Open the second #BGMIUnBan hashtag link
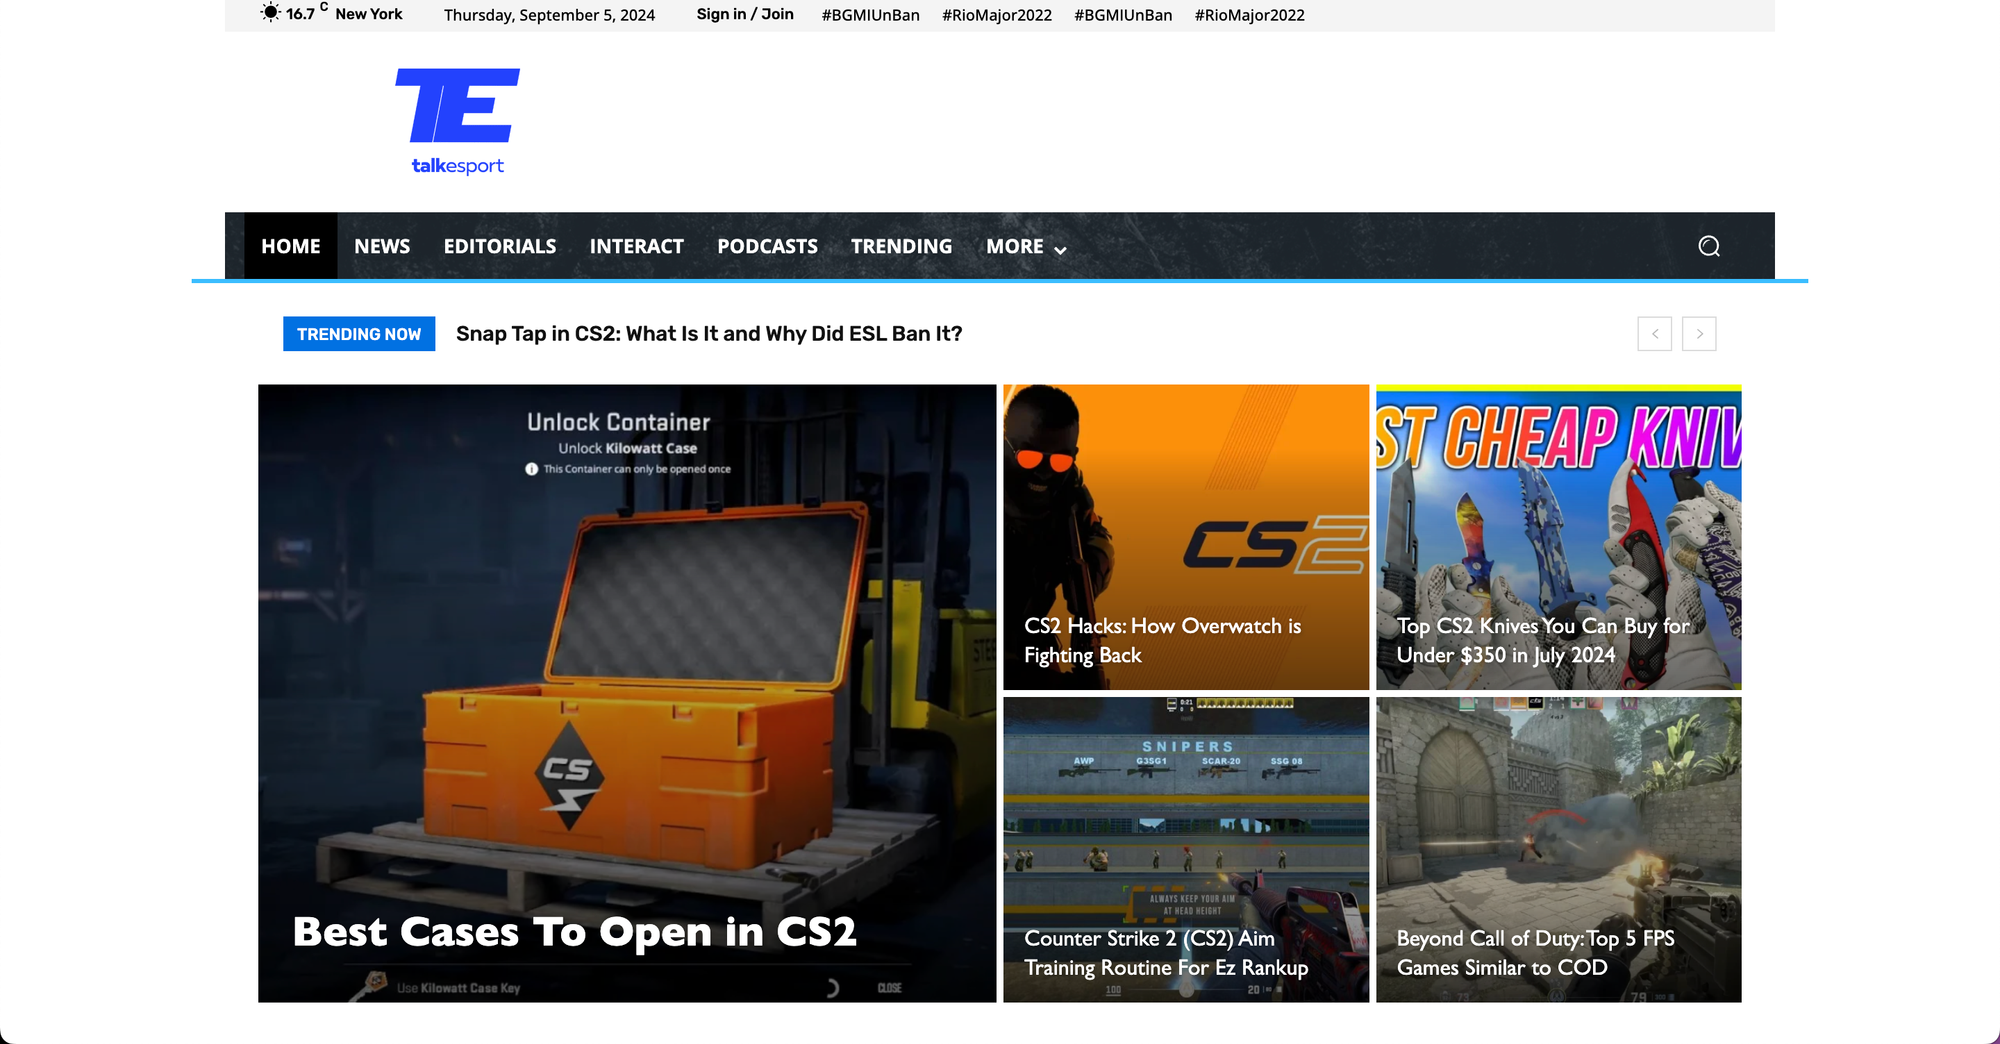 click(1123, 15)
